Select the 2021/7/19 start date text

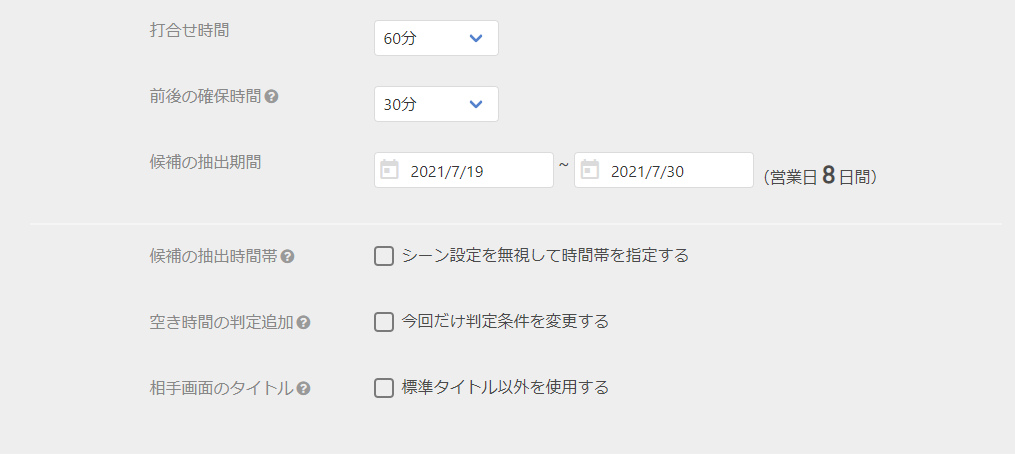(x=447, y=172)
